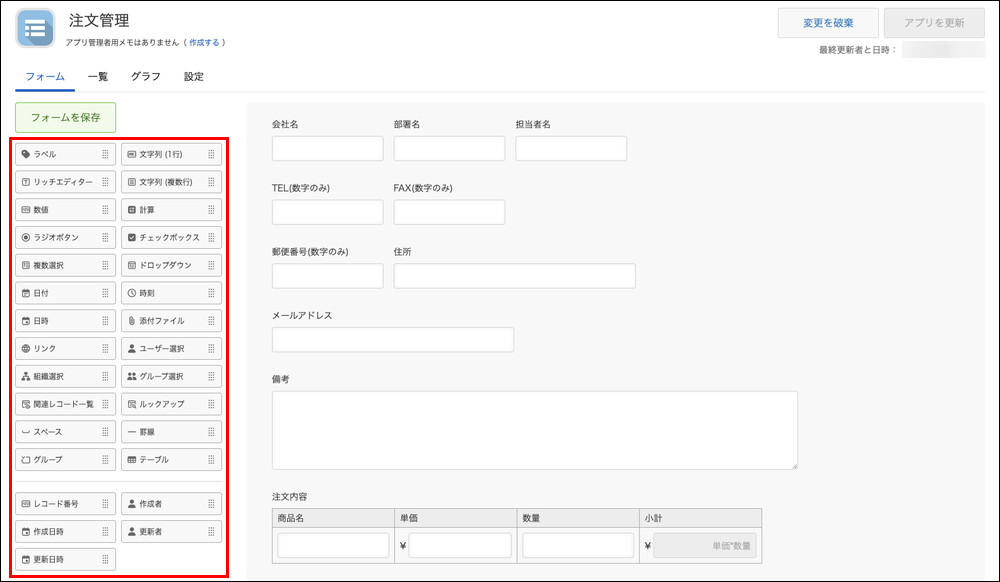The width and height of the screenshot is (1000, 582).
Task: Click the フォームを保存 button
Action: tap(66, 117)
